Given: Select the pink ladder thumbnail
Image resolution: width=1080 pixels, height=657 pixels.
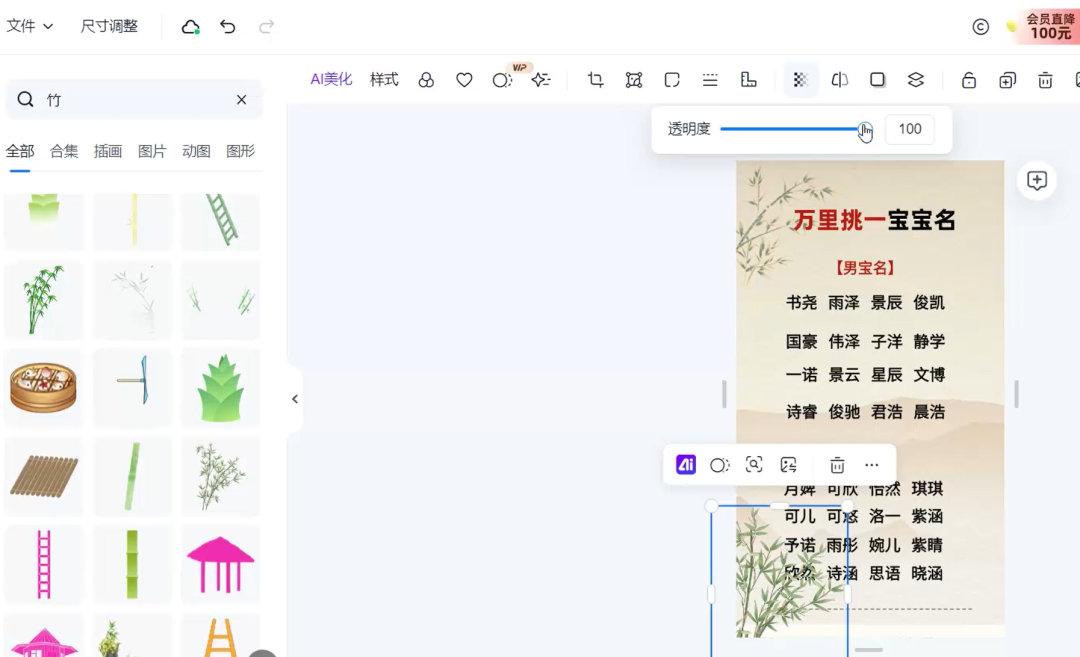Looking at the screenshot, I should tap(43, 563).
